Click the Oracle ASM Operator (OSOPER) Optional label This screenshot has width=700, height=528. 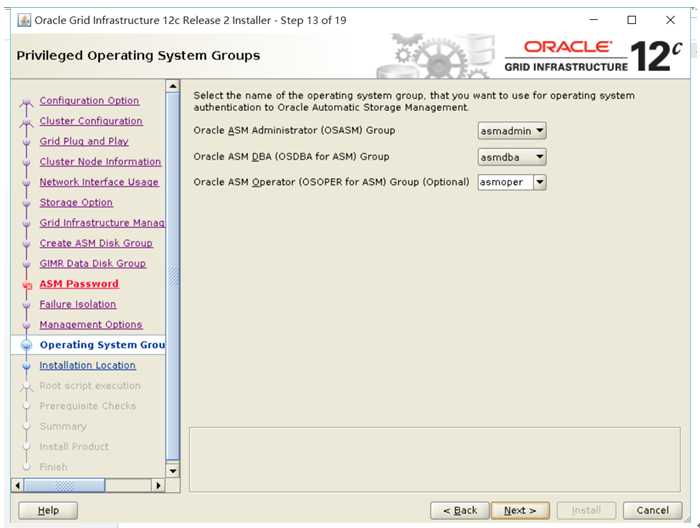(x=331, y=182)
